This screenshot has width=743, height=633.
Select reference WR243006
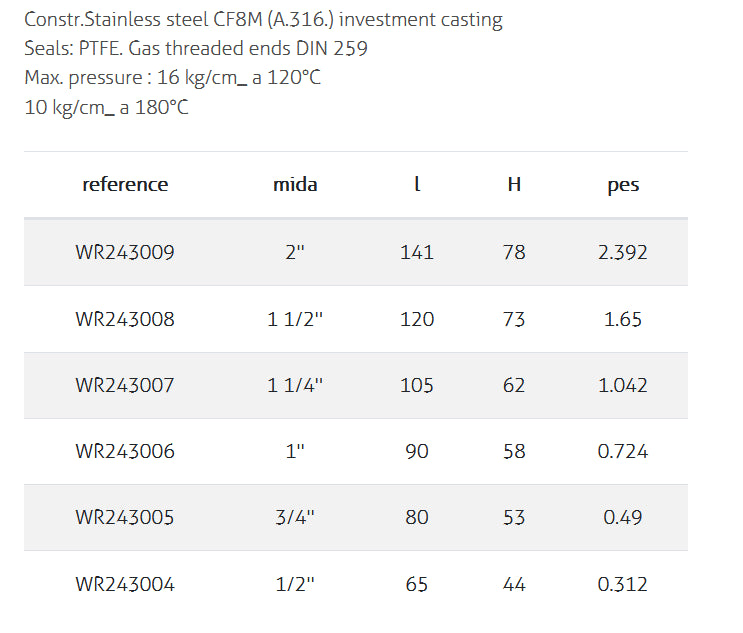pyautogui.click(x=125, y=451)
